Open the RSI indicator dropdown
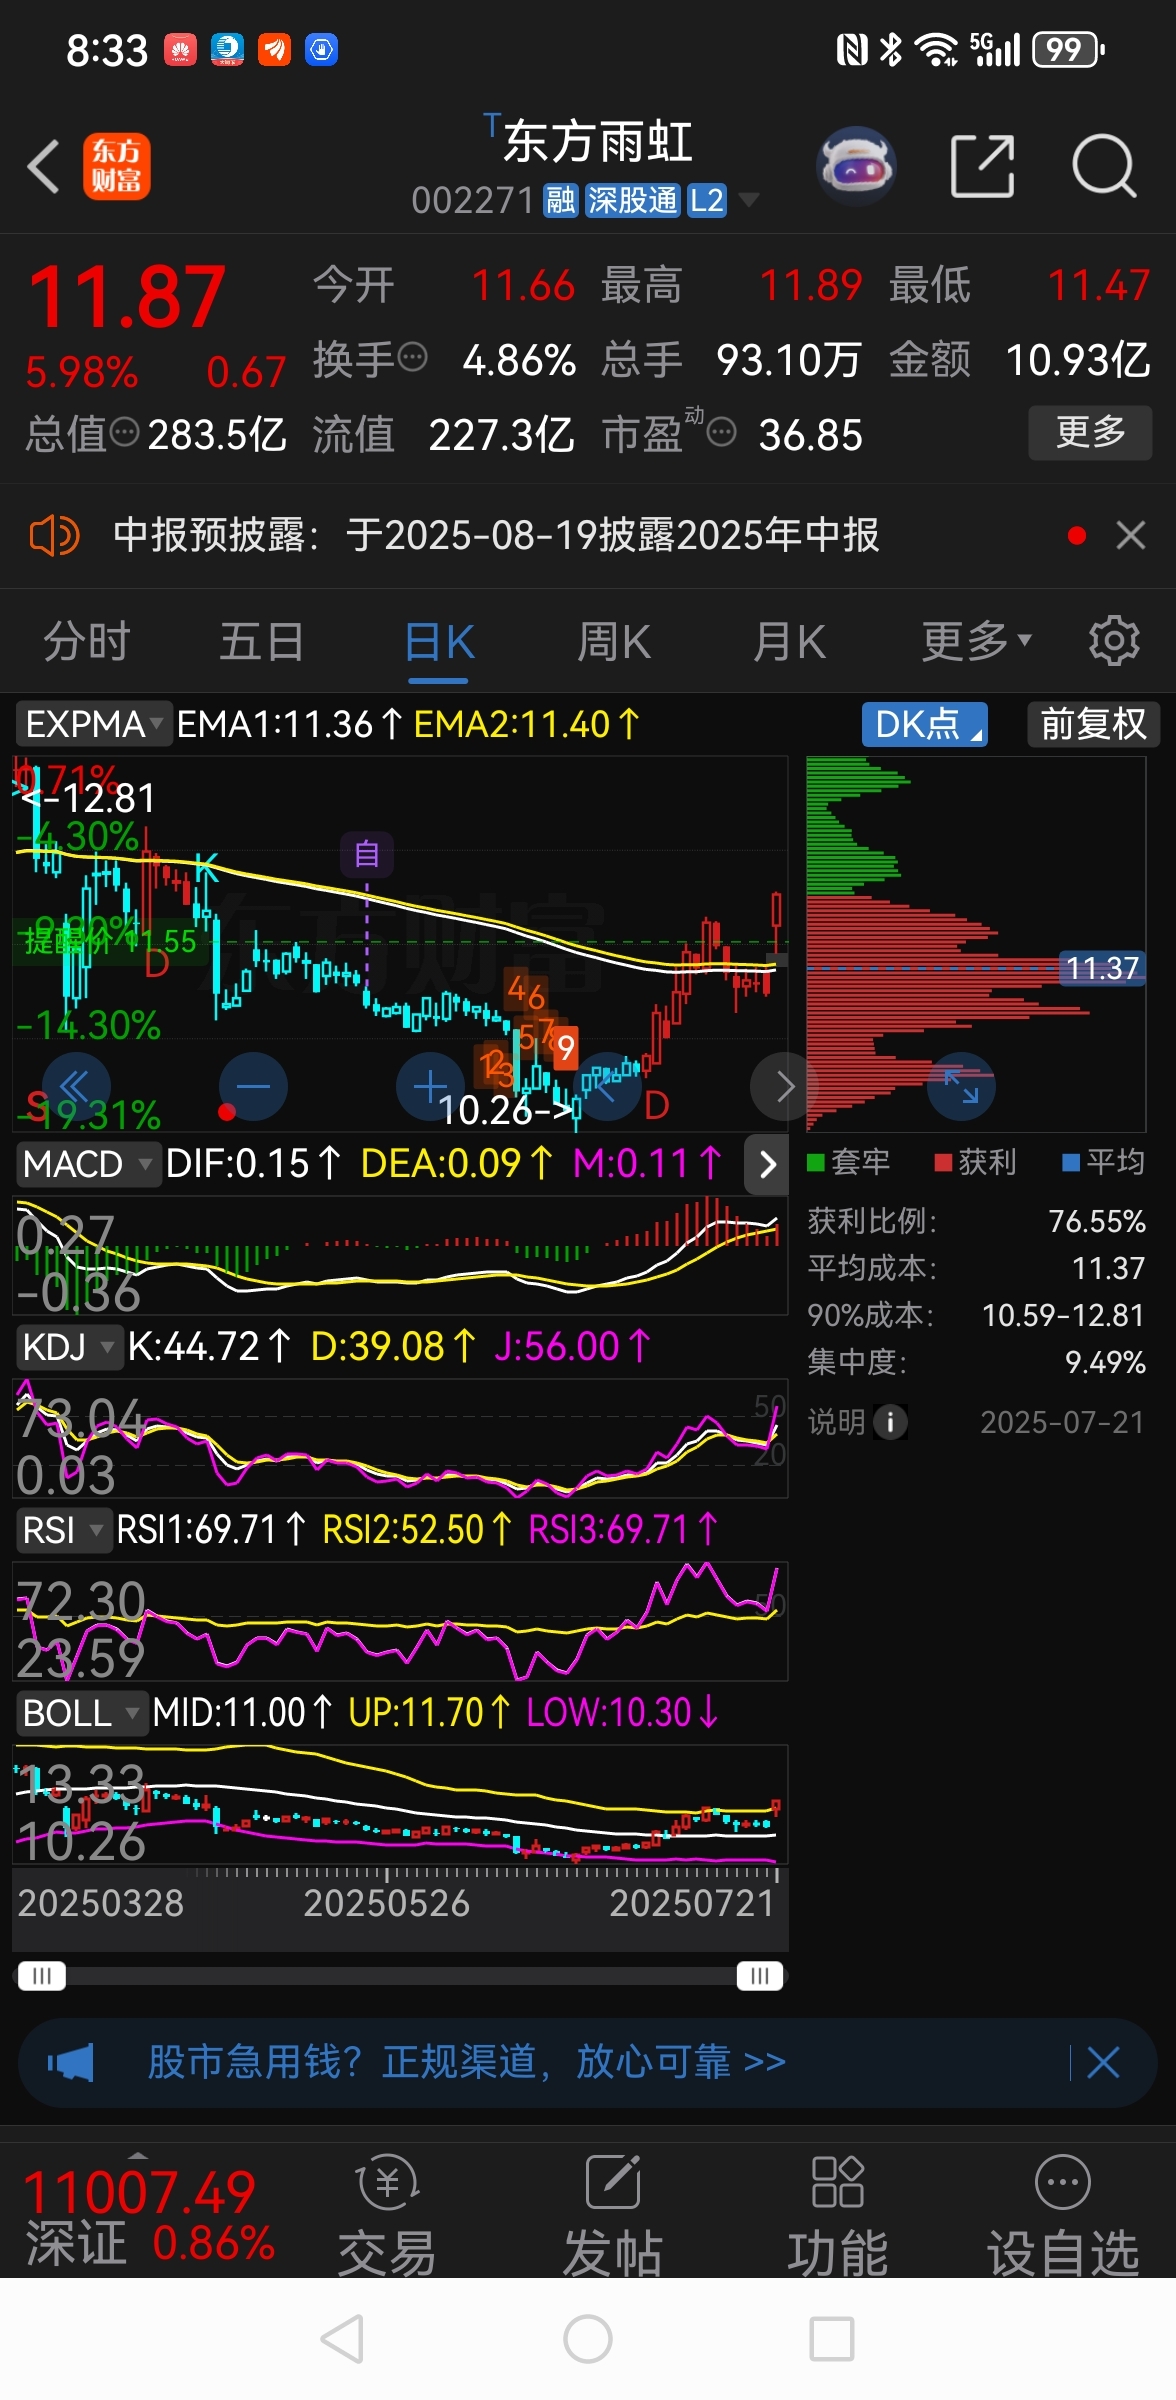Screen dimensions: 1176x2400 coord(62,1530)
